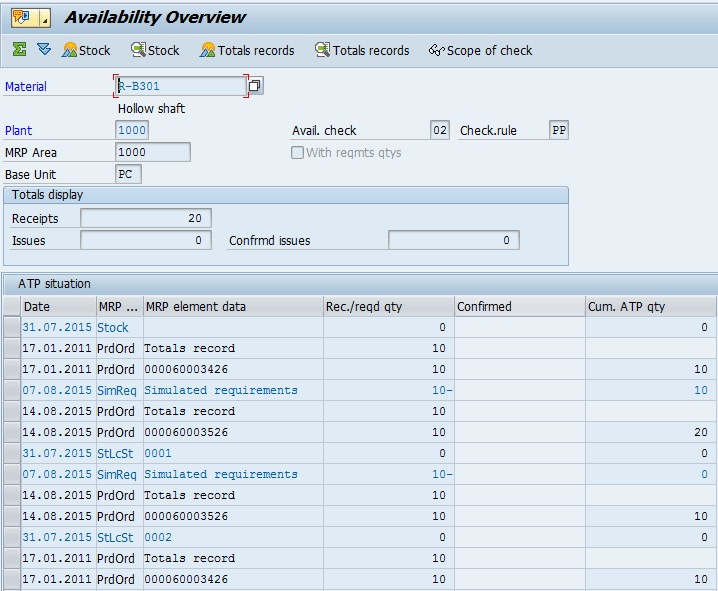The image size is (718, 591).
Task: Click the Rec./reqd qty column header
Action: 389,306
